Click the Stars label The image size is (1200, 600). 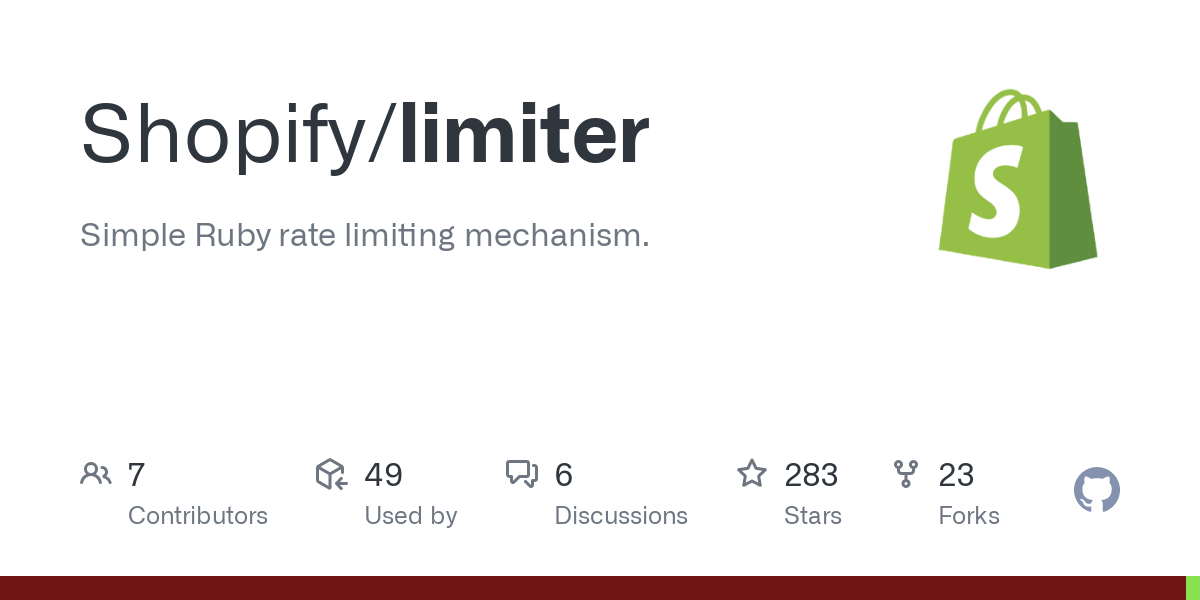pos(813,516)
